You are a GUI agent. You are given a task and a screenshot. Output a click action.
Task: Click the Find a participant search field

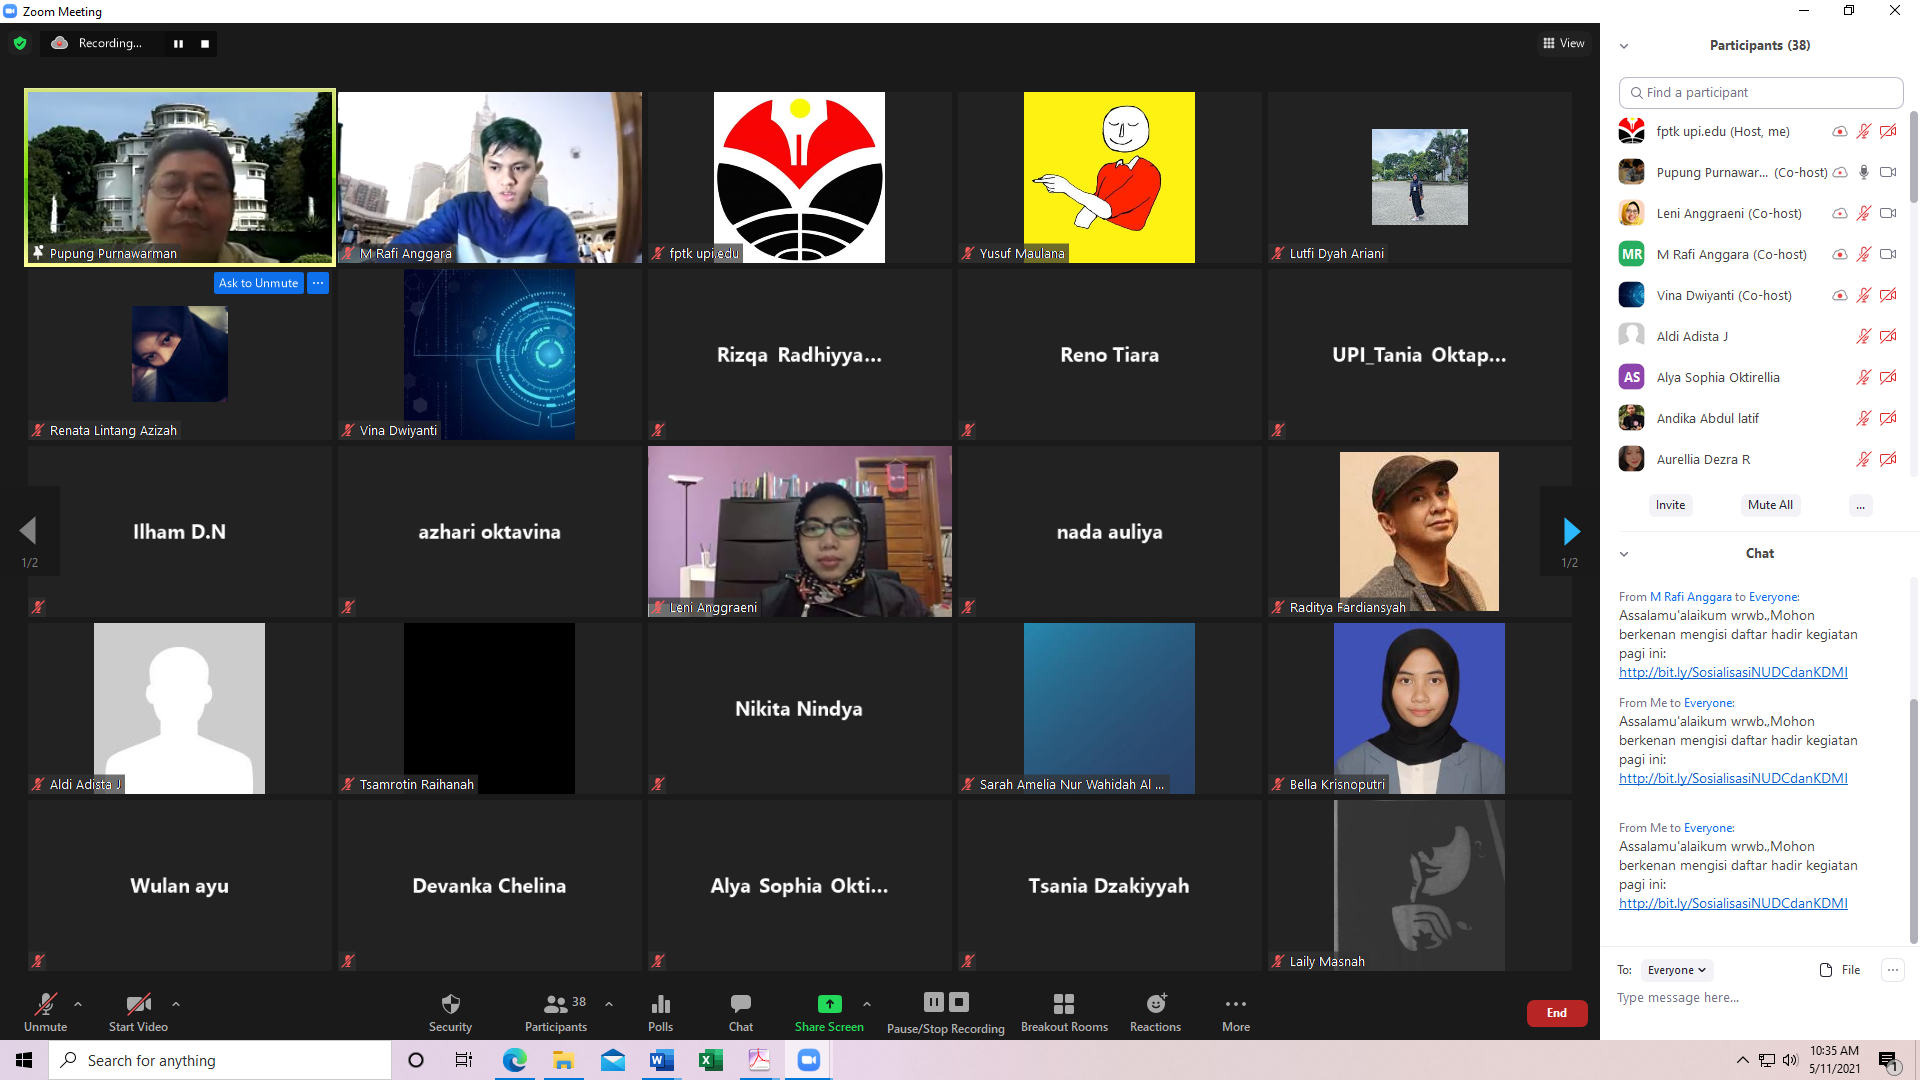(x=1761, y=92)
